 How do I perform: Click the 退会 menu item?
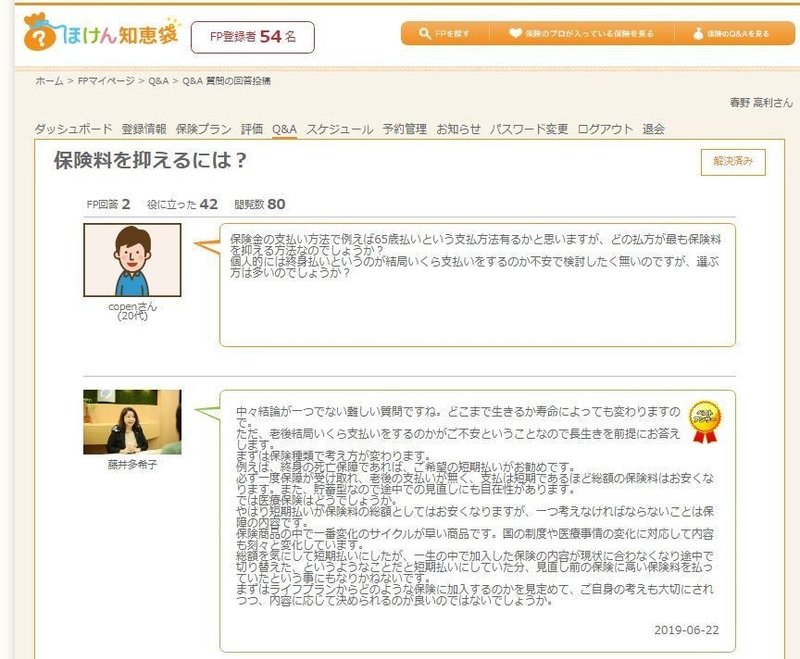tap(653, 129)
